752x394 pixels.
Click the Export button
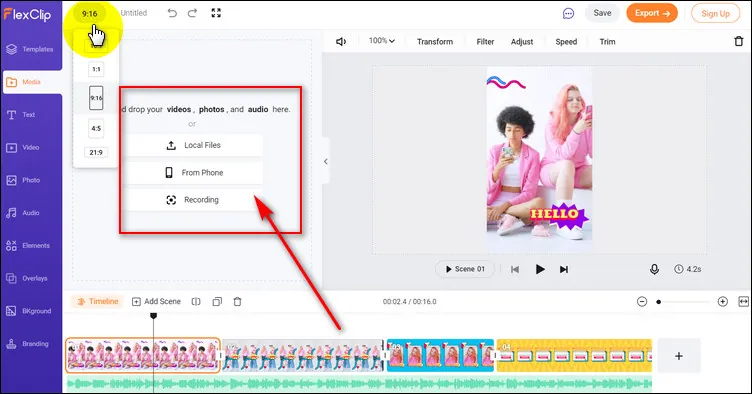(652, 13)
